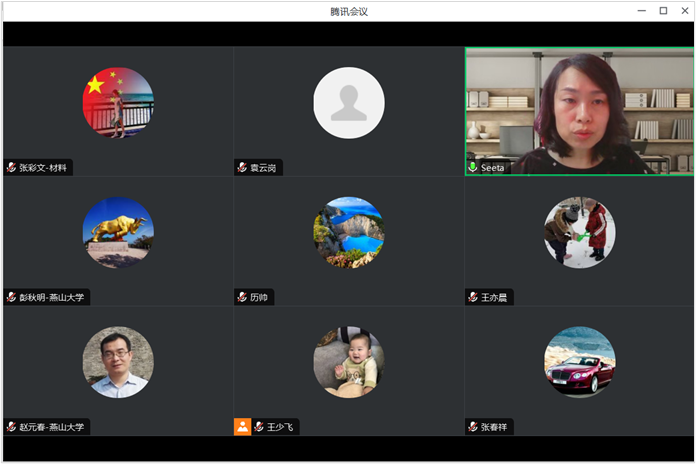This screenshot has width=696, height=464.
Task: Select golden bull avatar of 彭秋明-燕山大学
Action: pyautogui.click(x=118, y=232)
